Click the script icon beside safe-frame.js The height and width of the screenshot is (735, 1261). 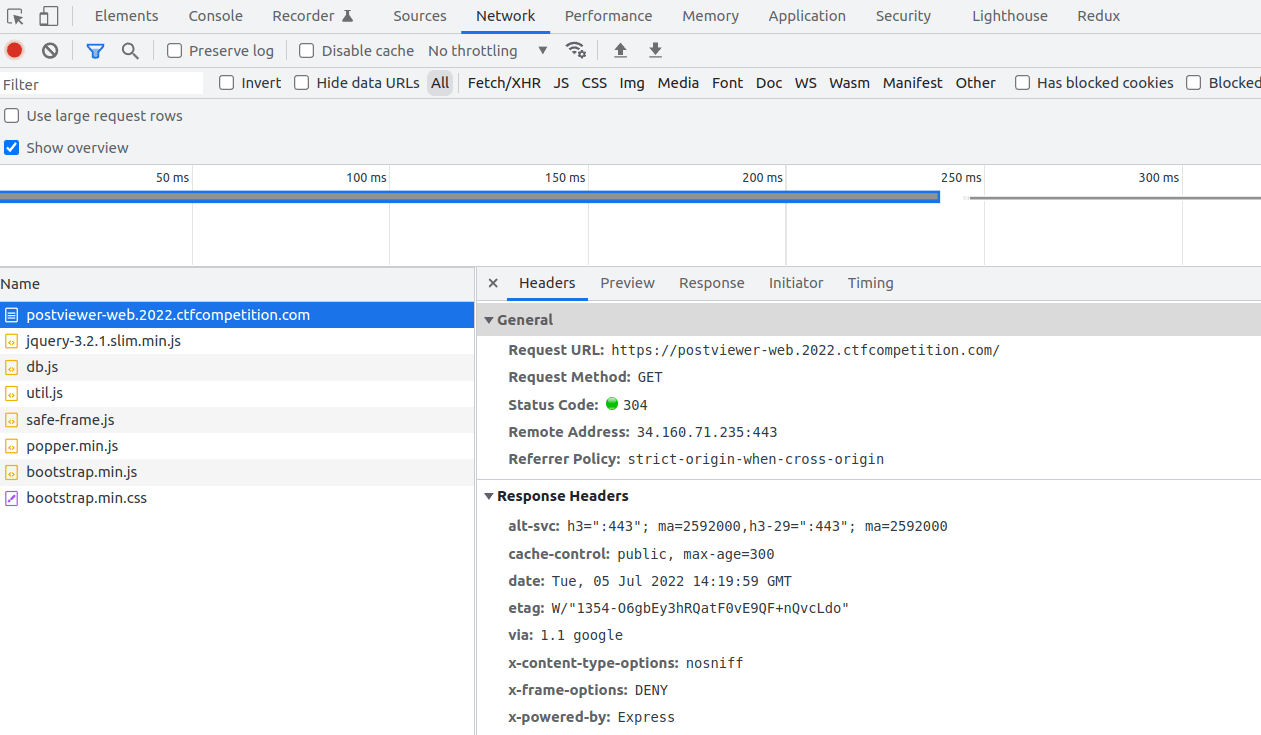coord(12,420)
